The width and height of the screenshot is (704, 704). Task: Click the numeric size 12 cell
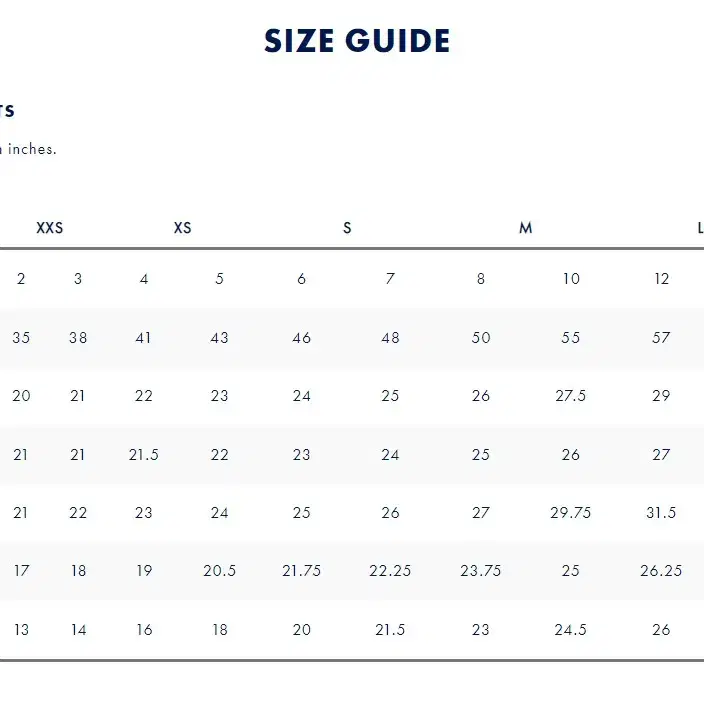pyautogui.click(x=661, y=279)
